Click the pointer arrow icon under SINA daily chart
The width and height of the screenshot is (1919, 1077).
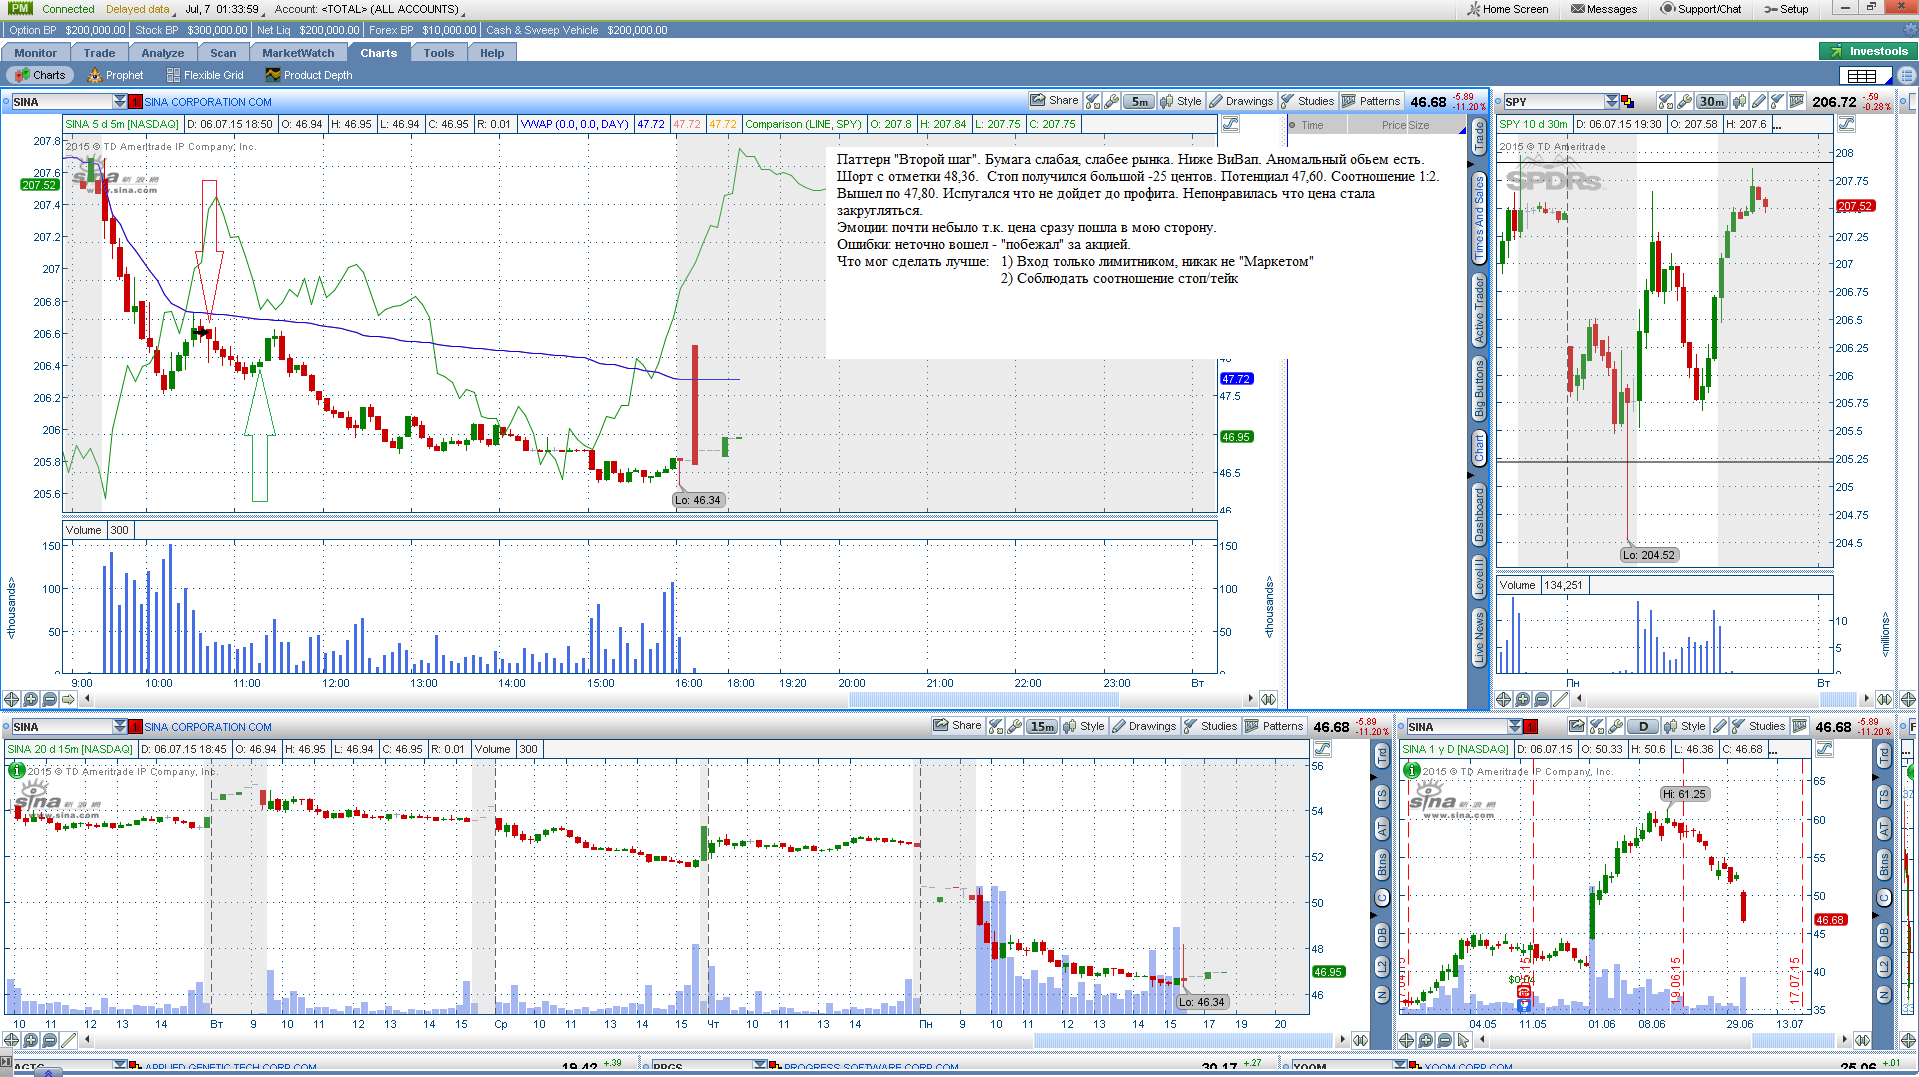(1464, 1040)
